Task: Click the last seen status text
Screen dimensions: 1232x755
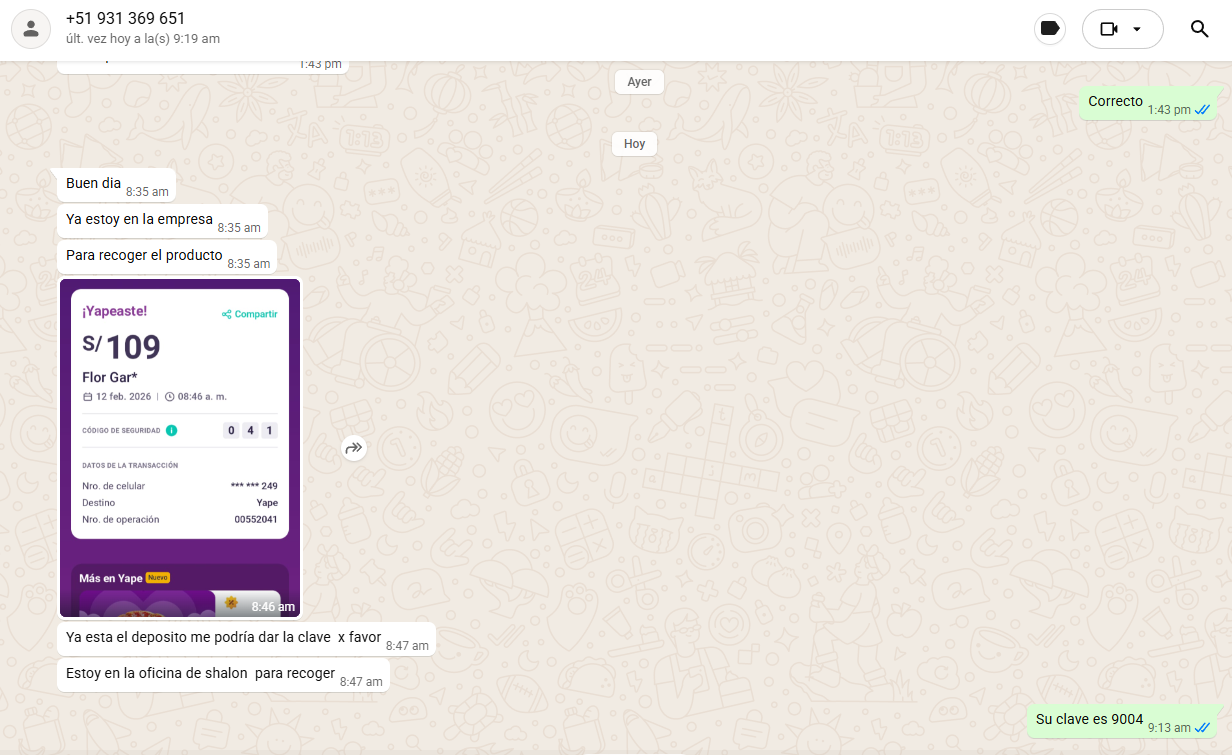Action: (142, 39)
